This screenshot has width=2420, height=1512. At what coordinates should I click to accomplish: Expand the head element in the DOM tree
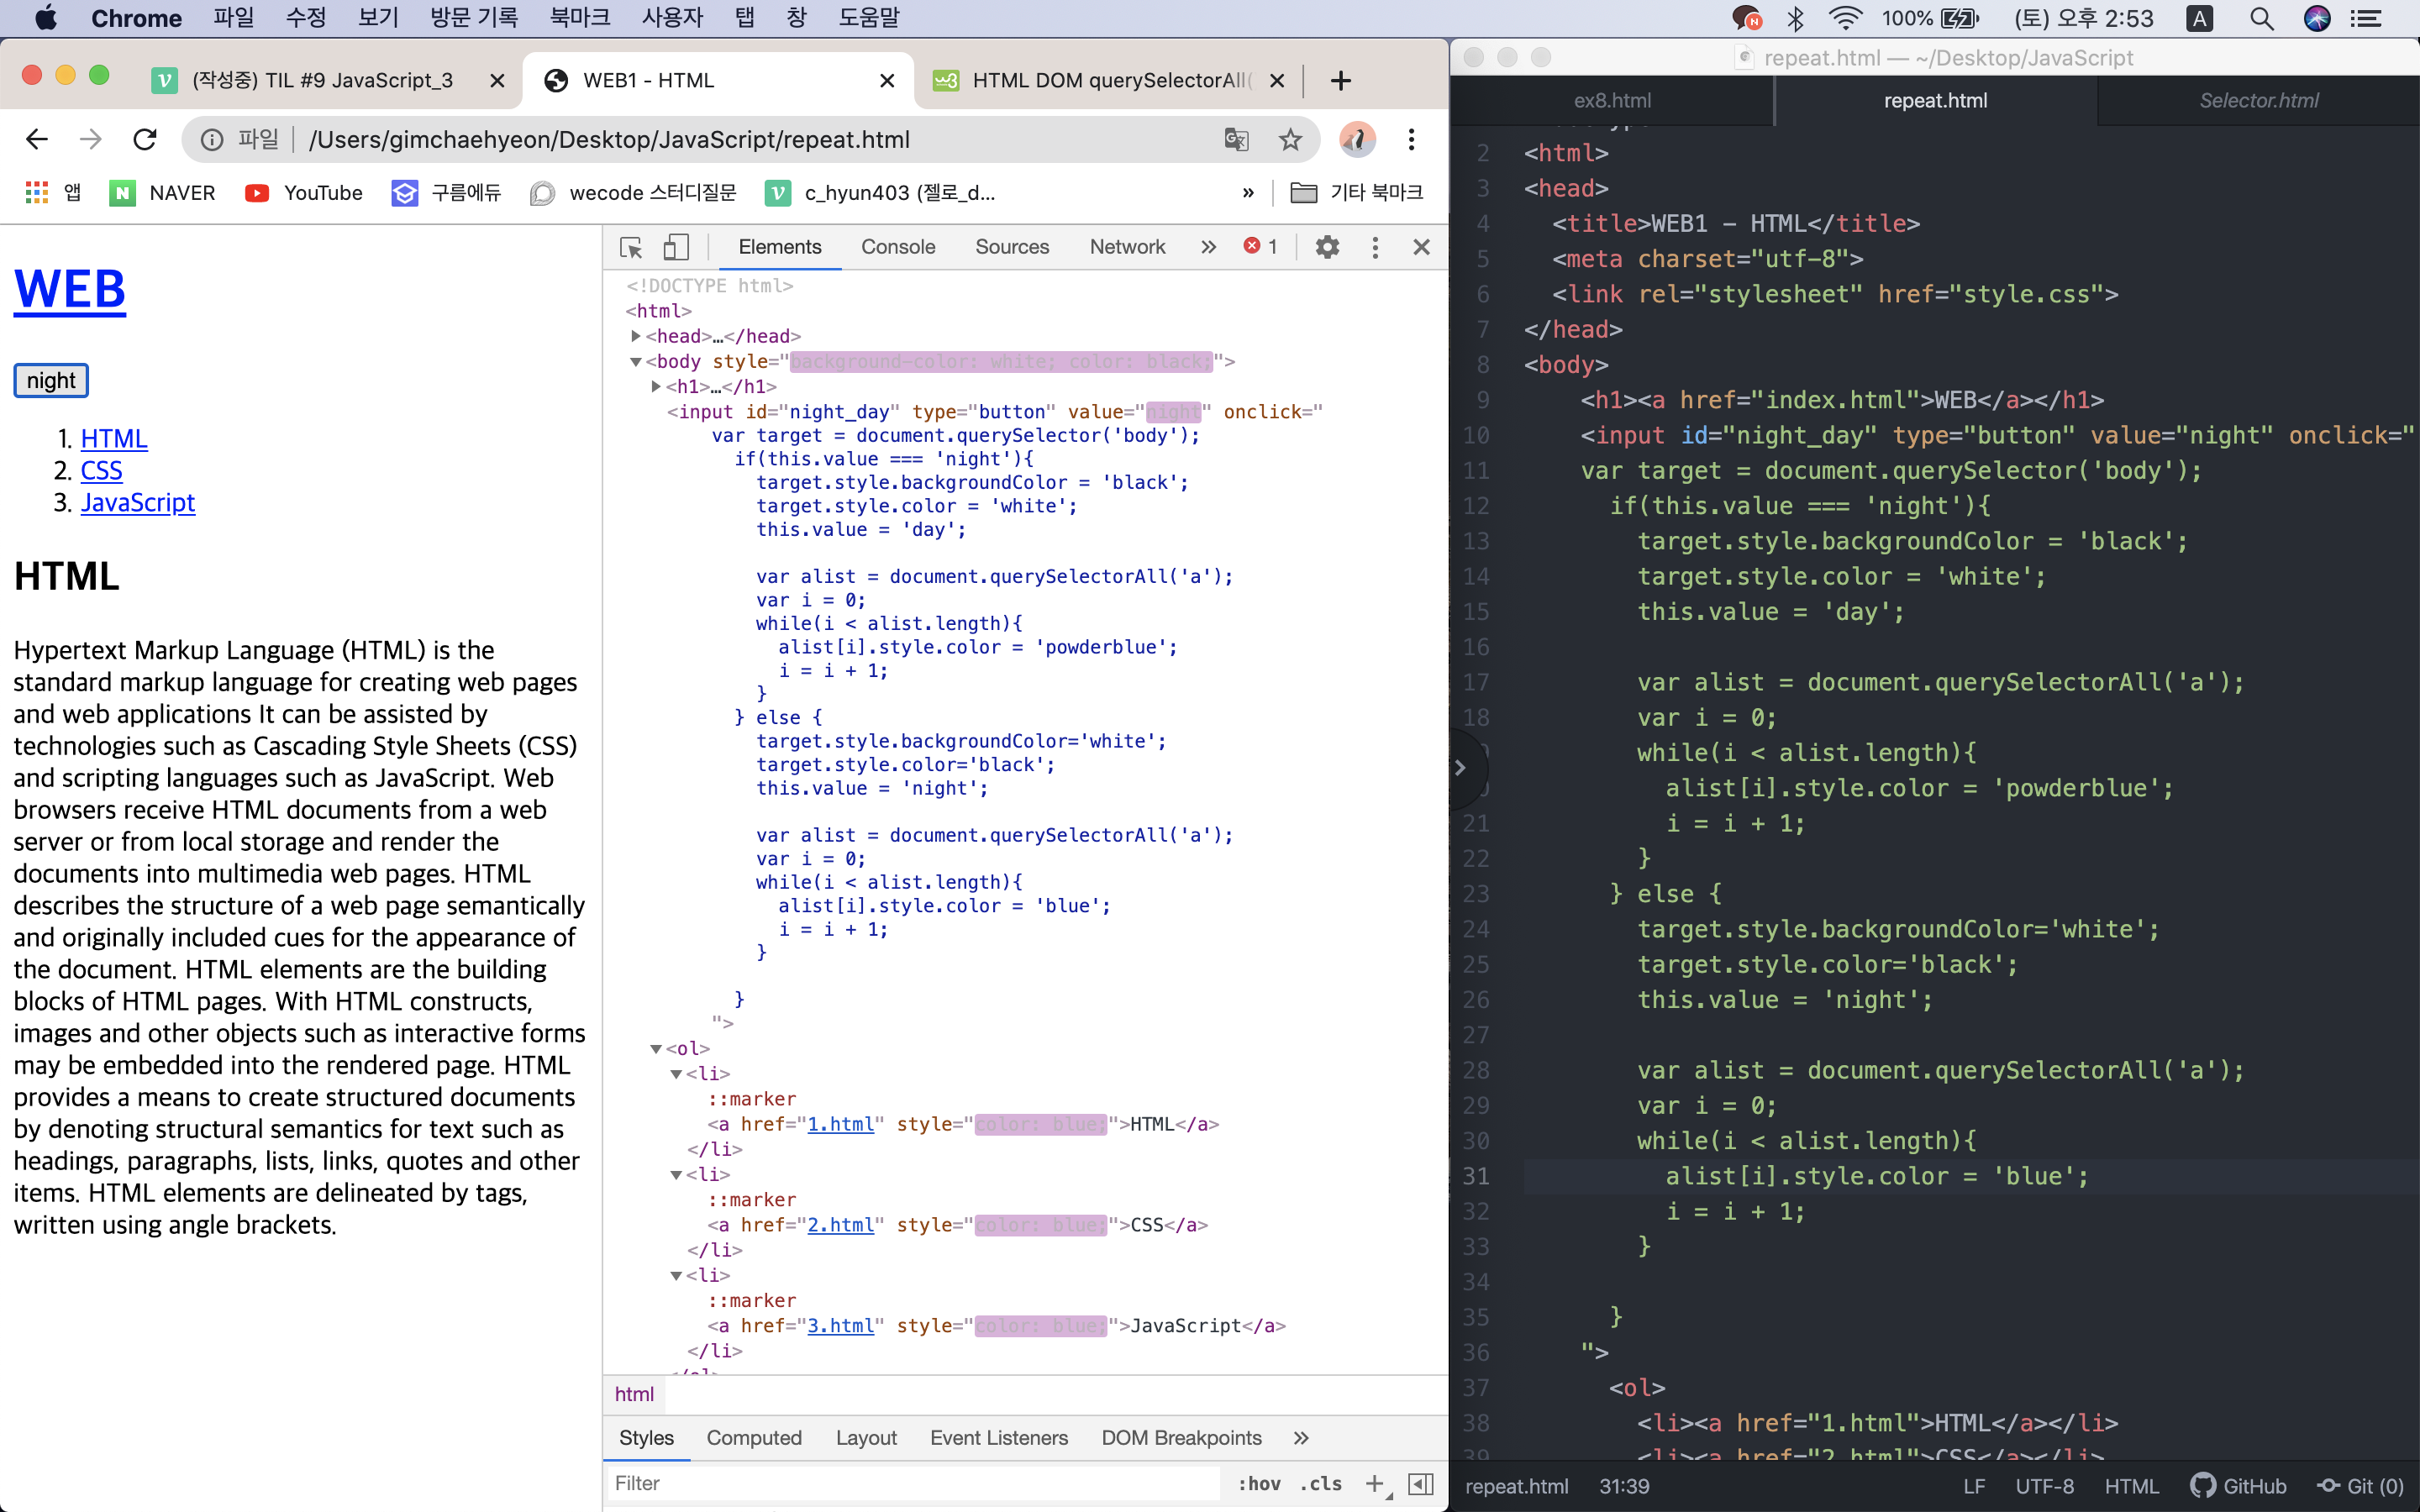[636, 336]
